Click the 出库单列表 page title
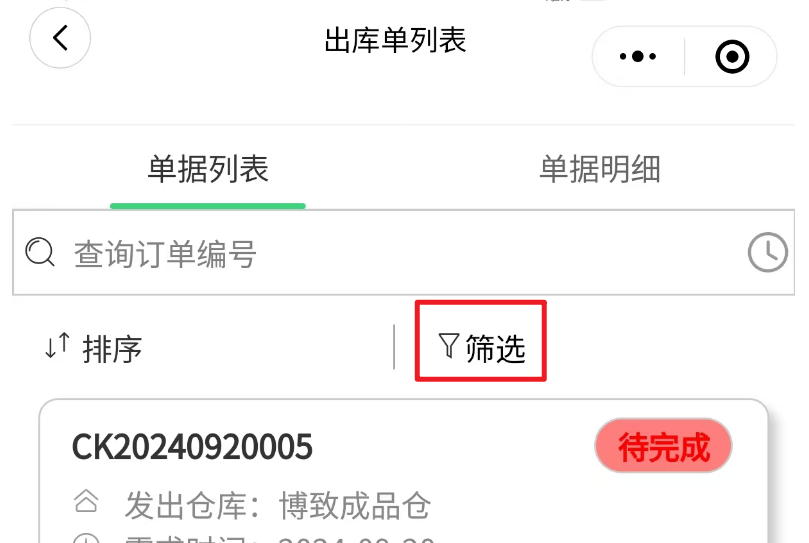 coord(396,40)
